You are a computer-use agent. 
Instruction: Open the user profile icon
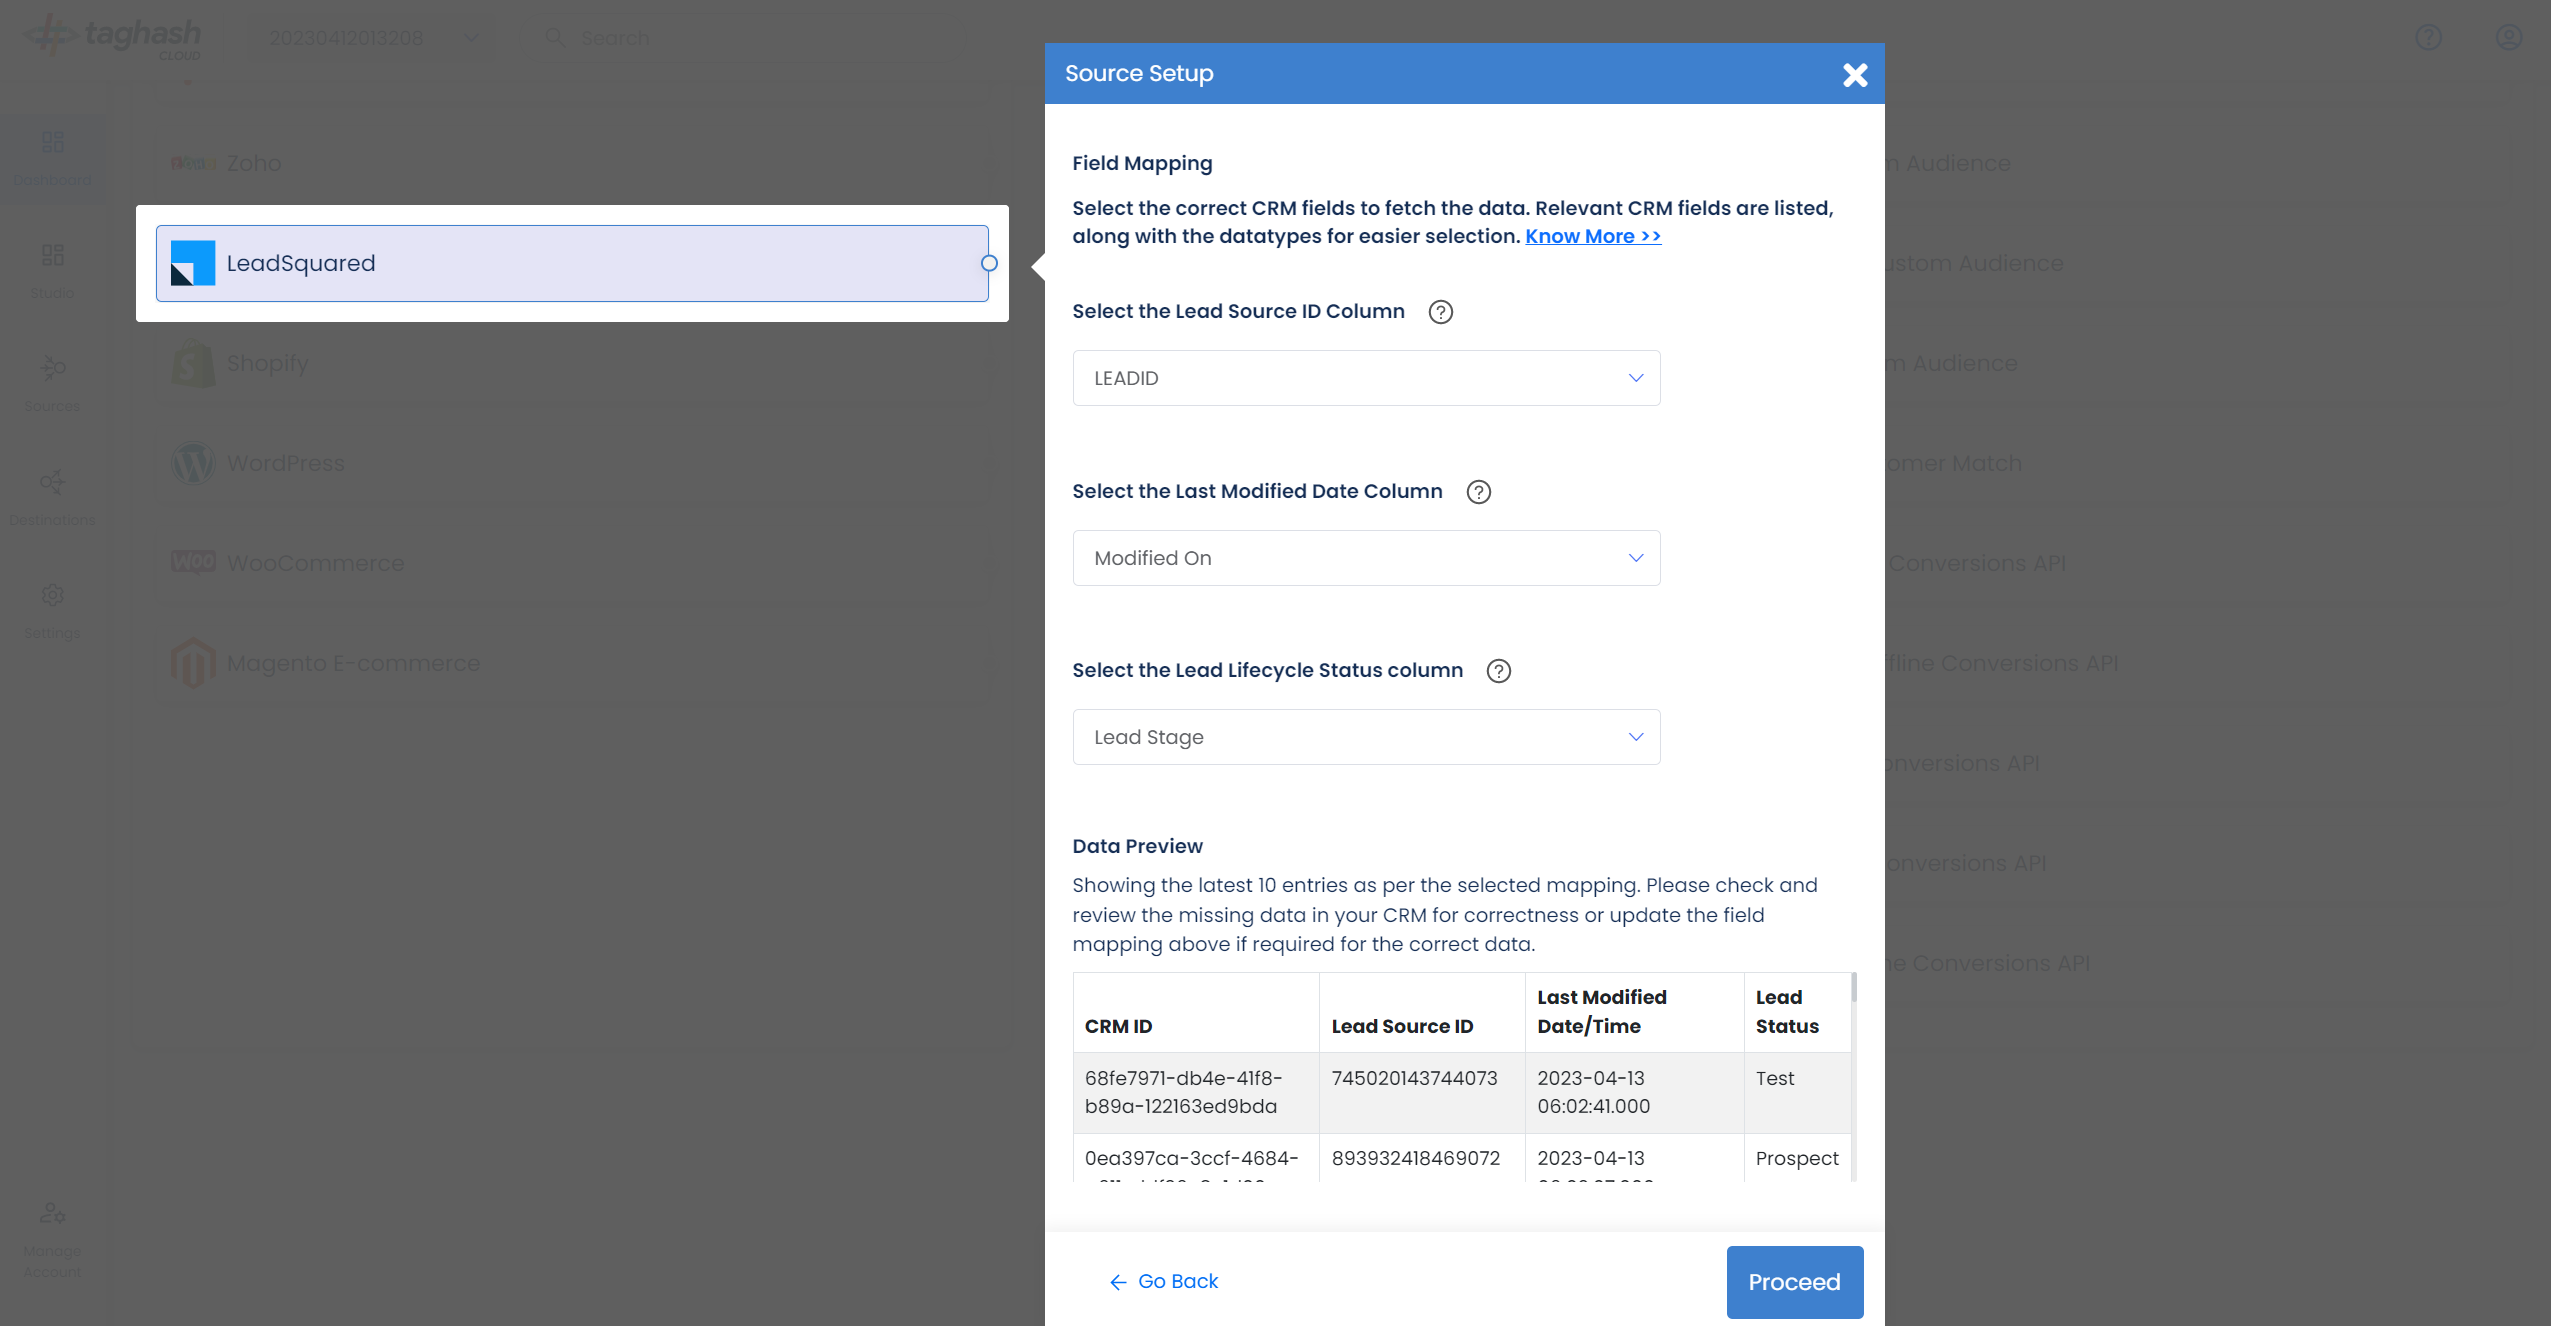(x=2508, y=38)
